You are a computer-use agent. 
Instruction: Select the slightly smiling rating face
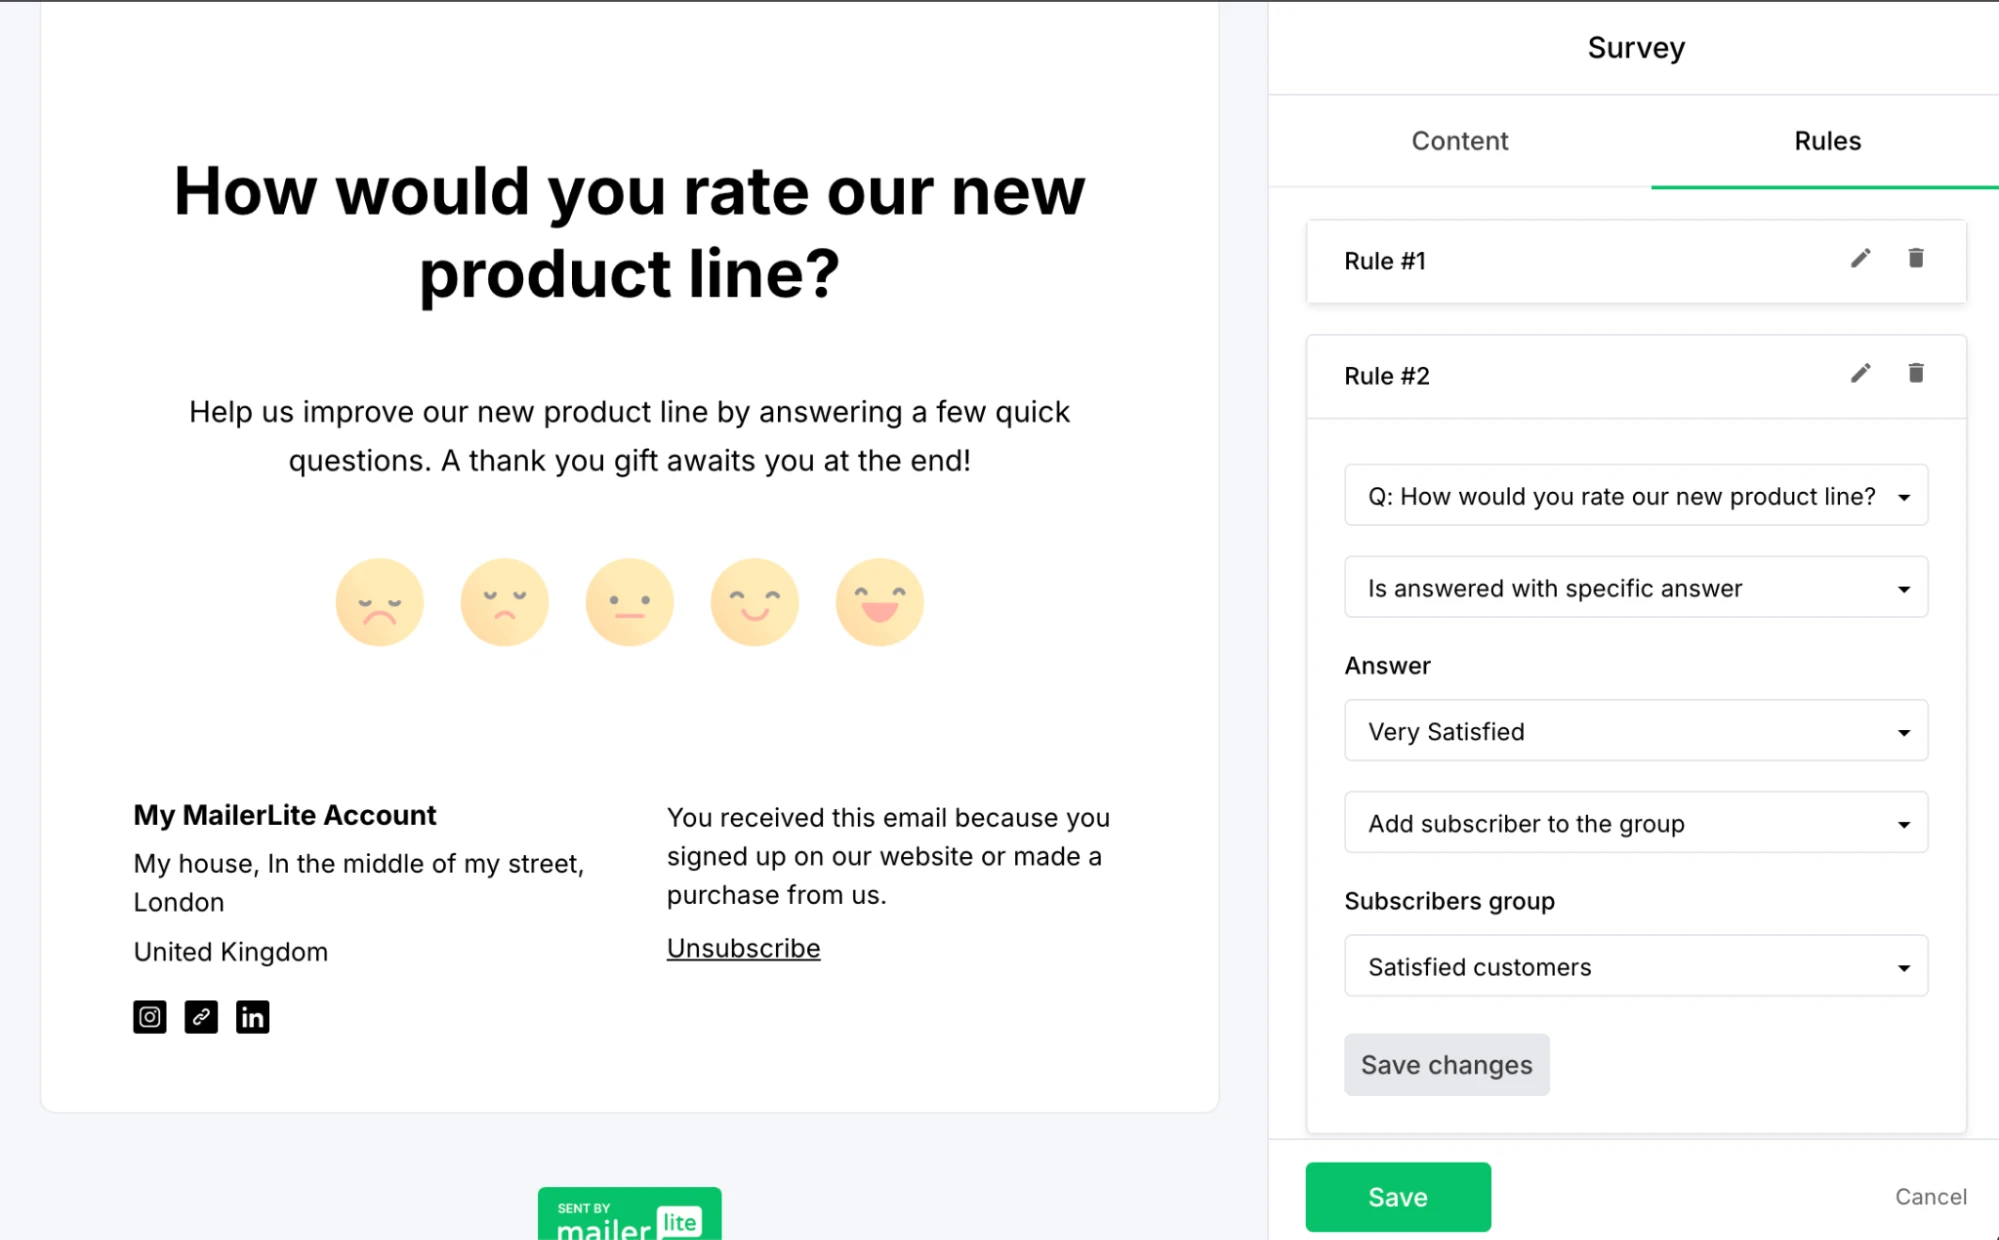[754, 601]
